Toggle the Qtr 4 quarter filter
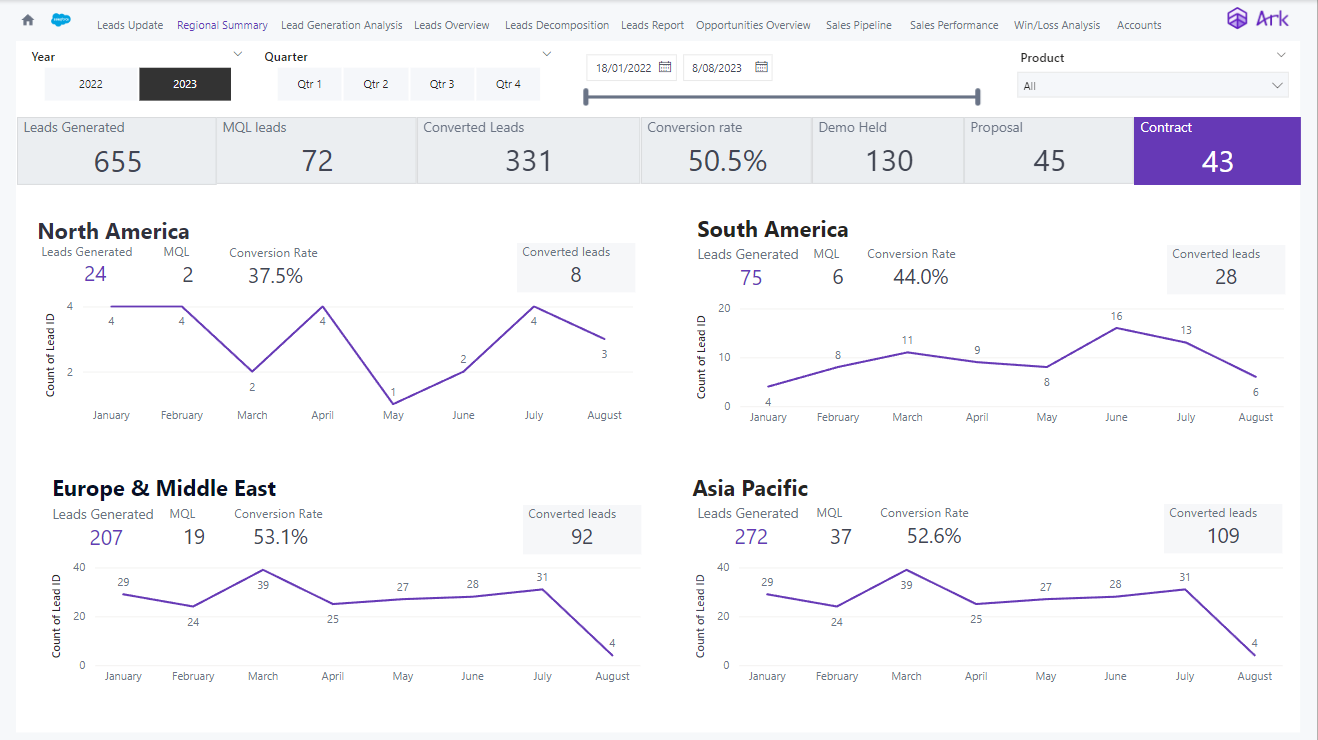1318x740 pixels. pyautogui.click(x=508, y=84)
